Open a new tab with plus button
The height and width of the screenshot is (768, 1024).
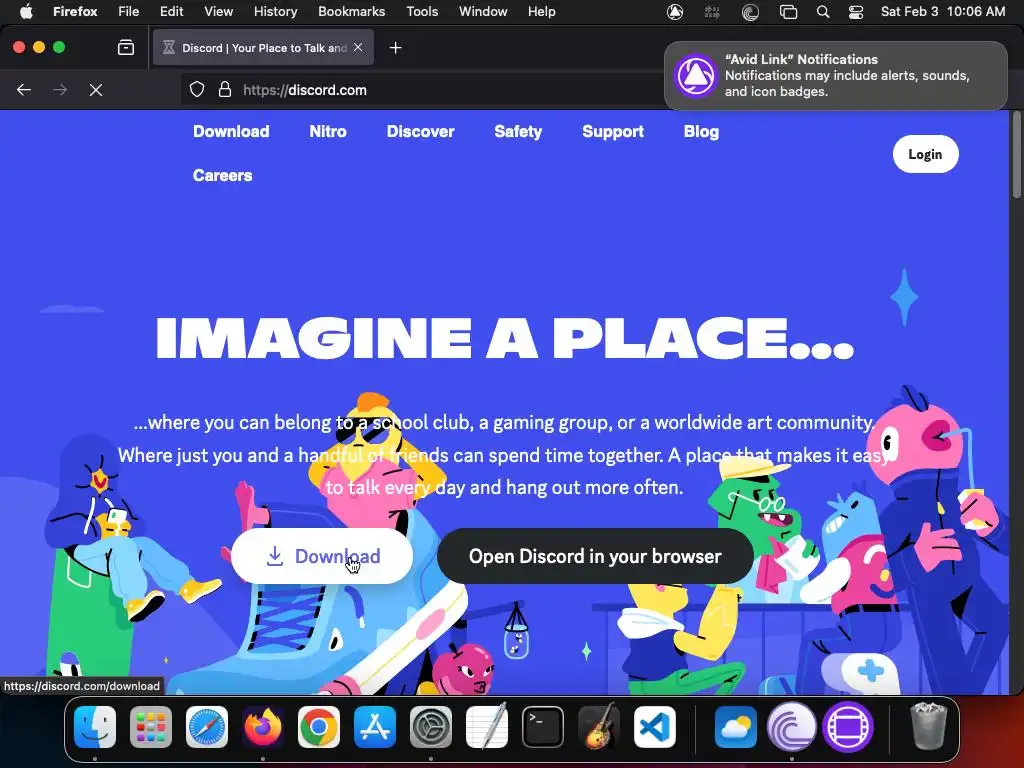coord(395,48)
